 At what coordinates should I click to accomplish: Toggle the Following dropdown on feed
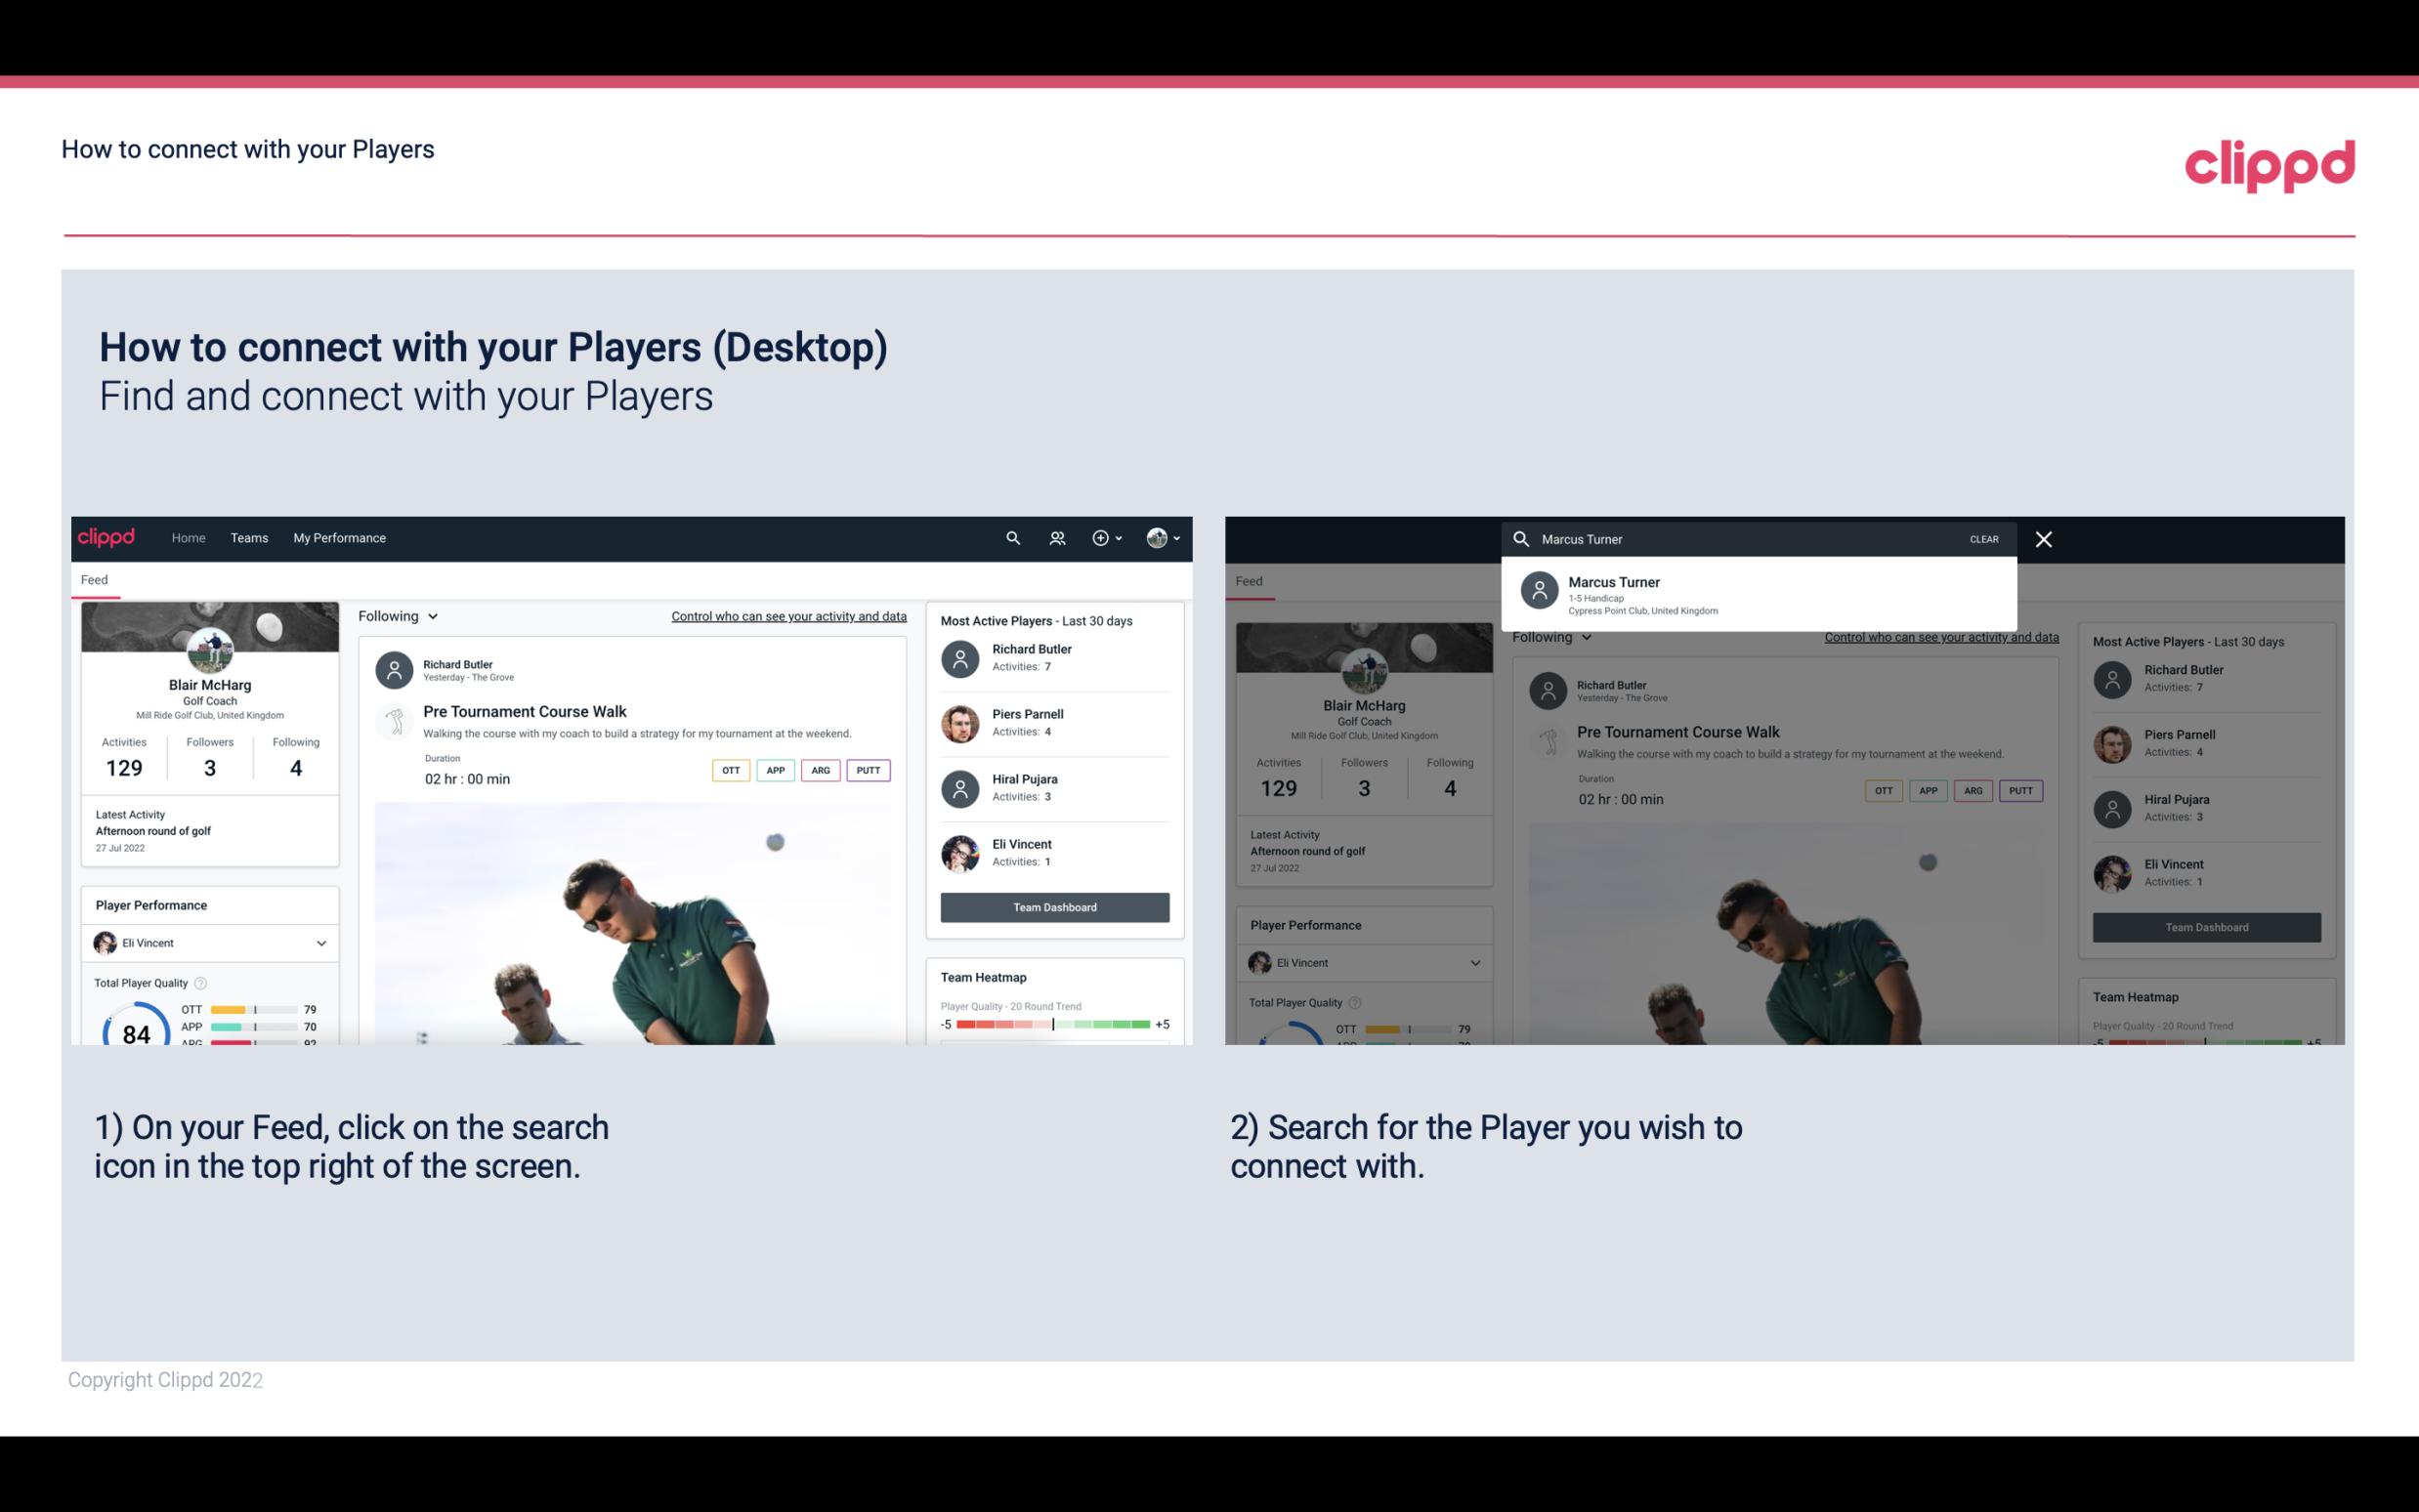coord(399,615)
